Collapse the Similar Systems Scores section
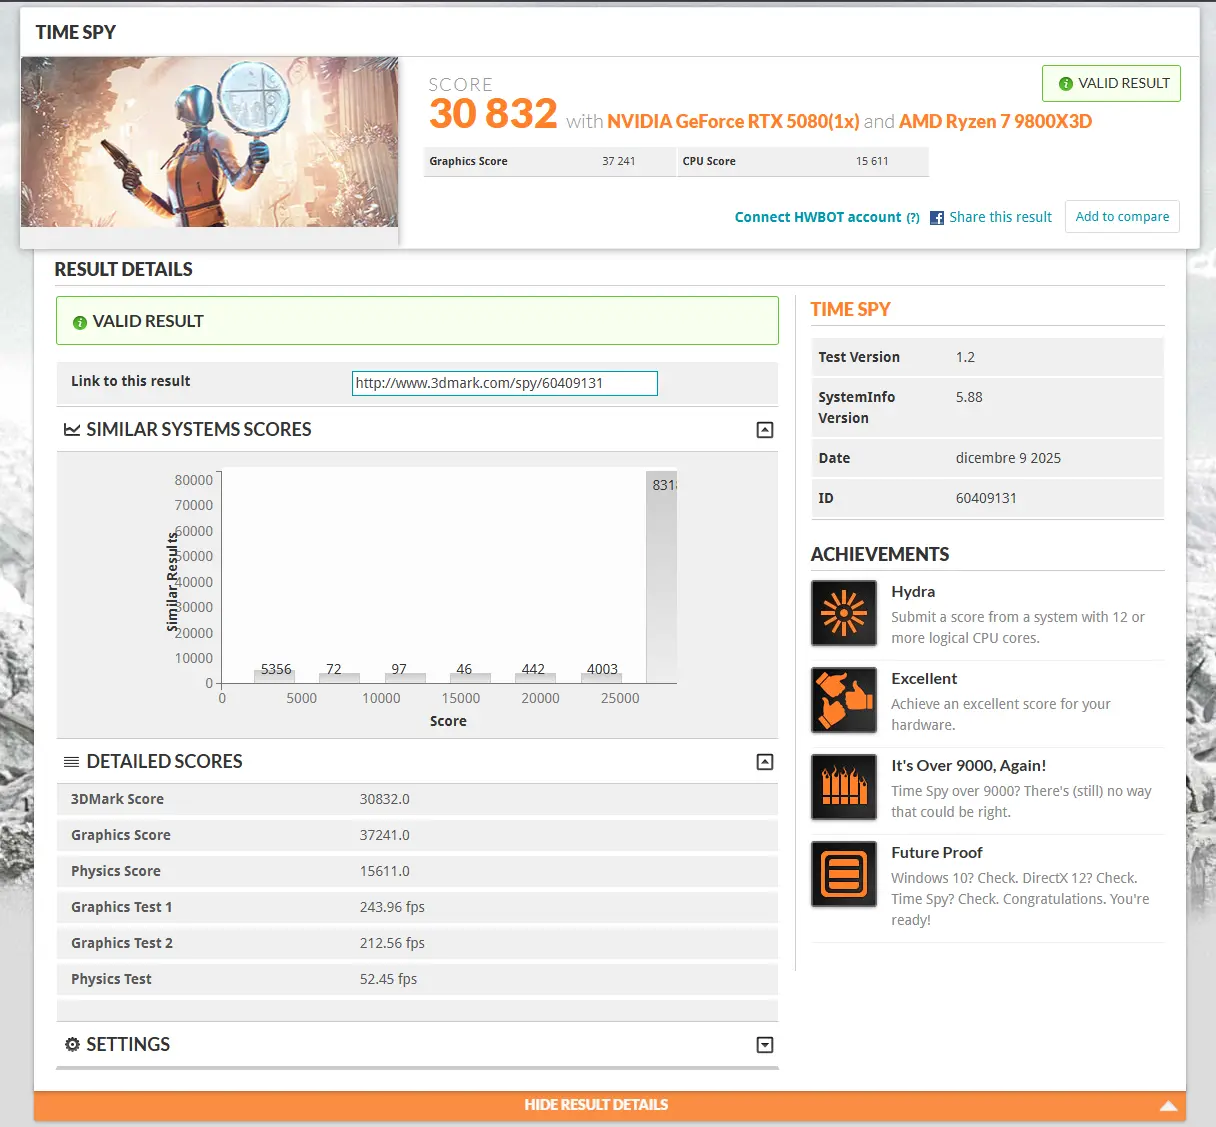1216x1127 pixels. pyautogui.click(x=765, y=430)
